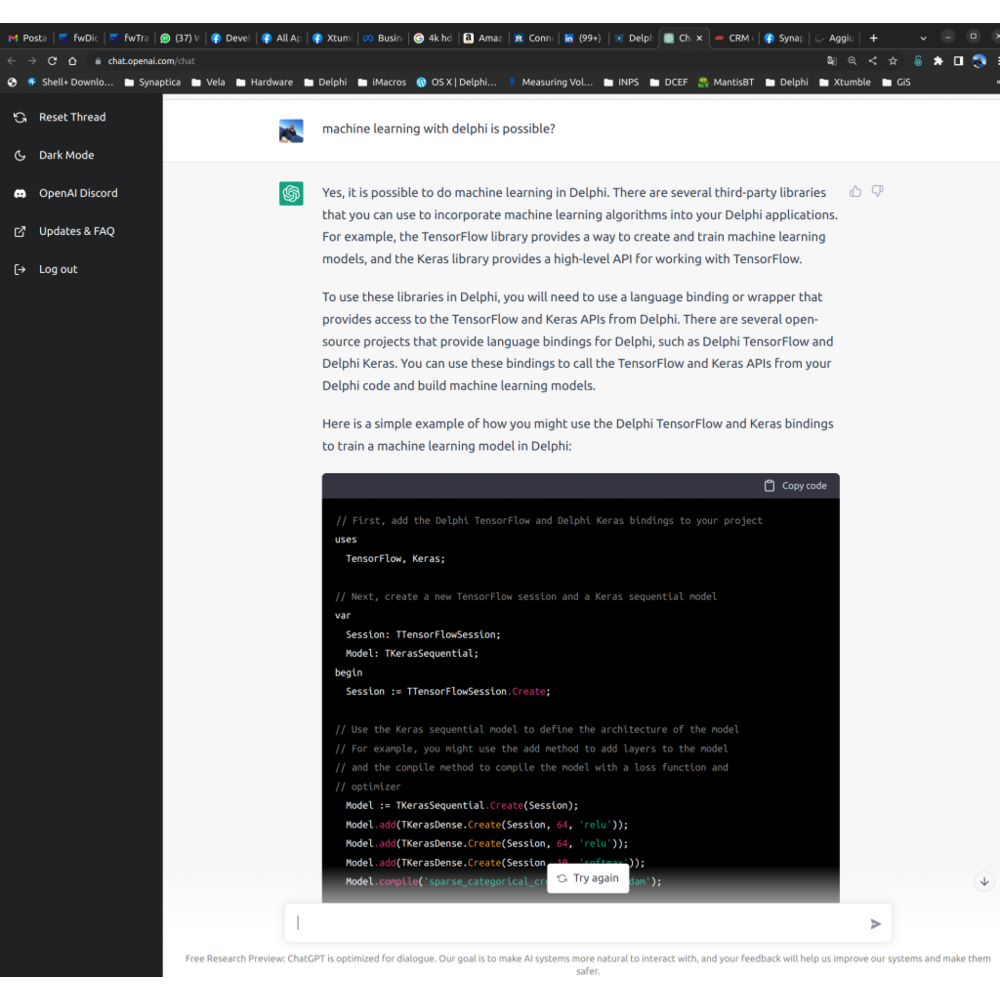Screen dimensions: 1000x1000
Task: Give the response a thumbs down
Action: [878, 191]
